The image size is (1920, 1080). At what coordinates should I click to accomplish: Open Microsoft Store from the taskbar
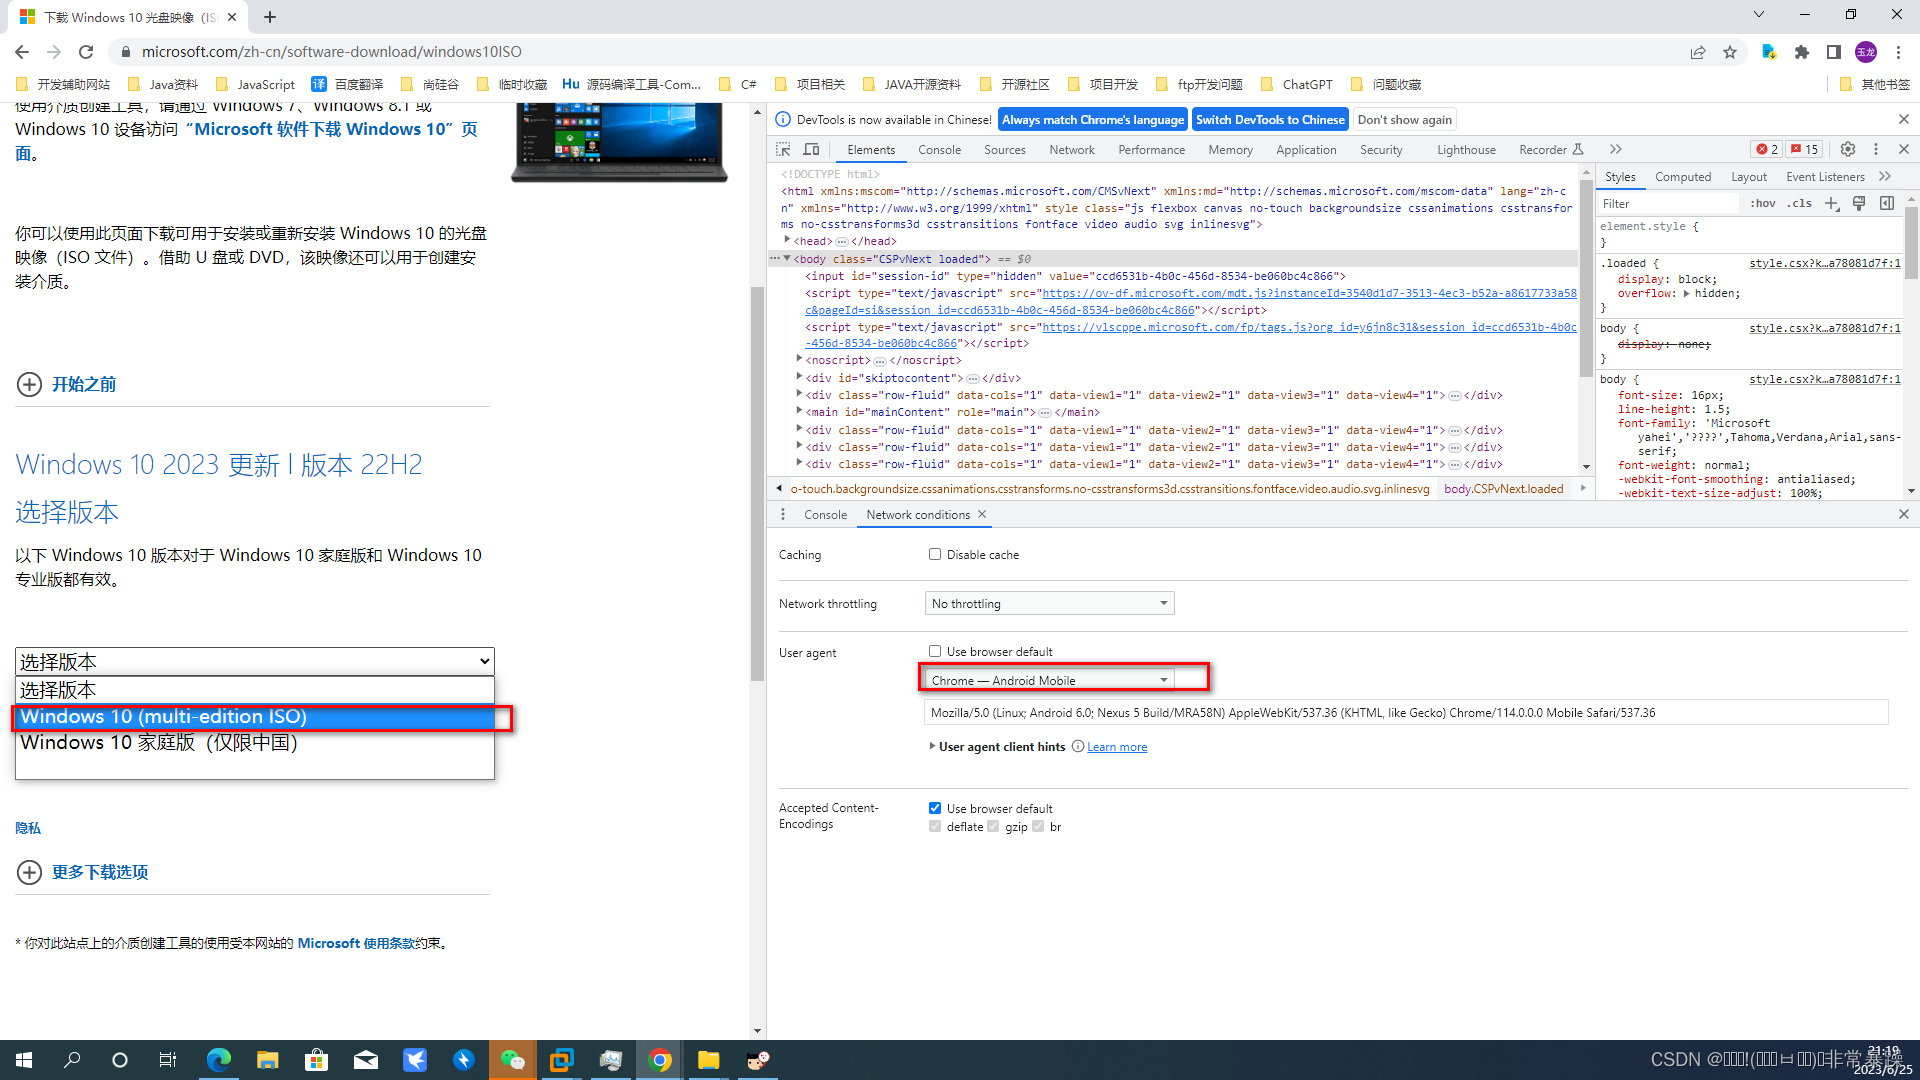316,1060
